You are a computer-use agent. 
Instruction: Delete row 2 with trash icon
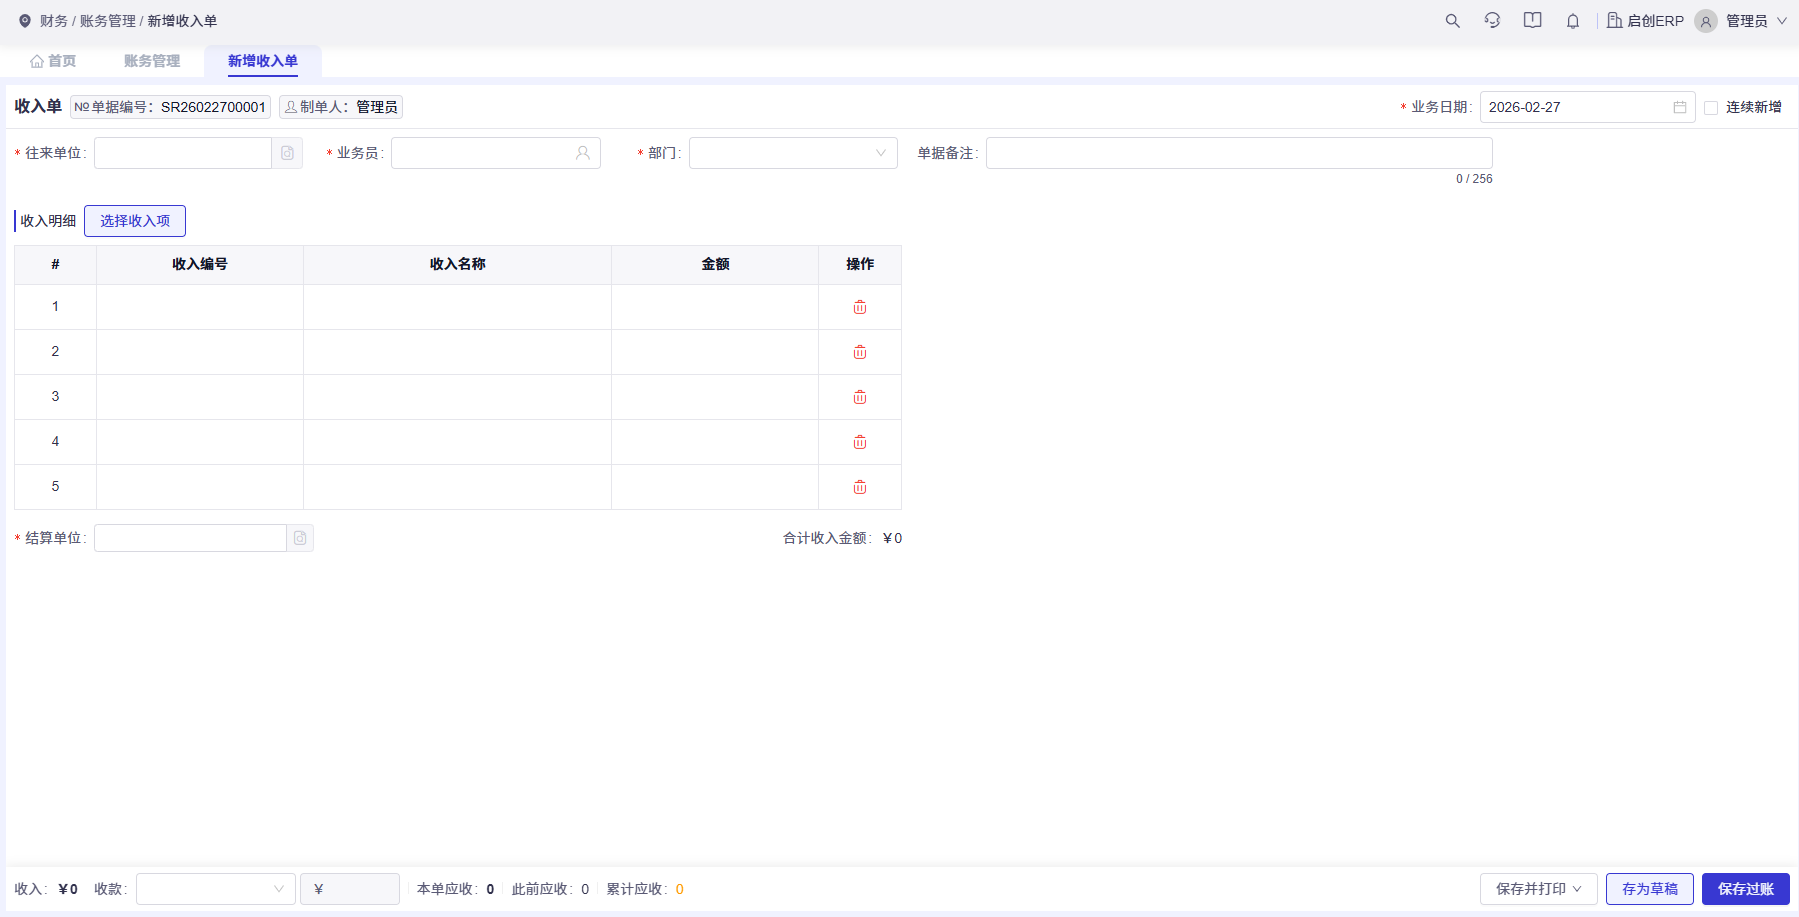(860, 352)
